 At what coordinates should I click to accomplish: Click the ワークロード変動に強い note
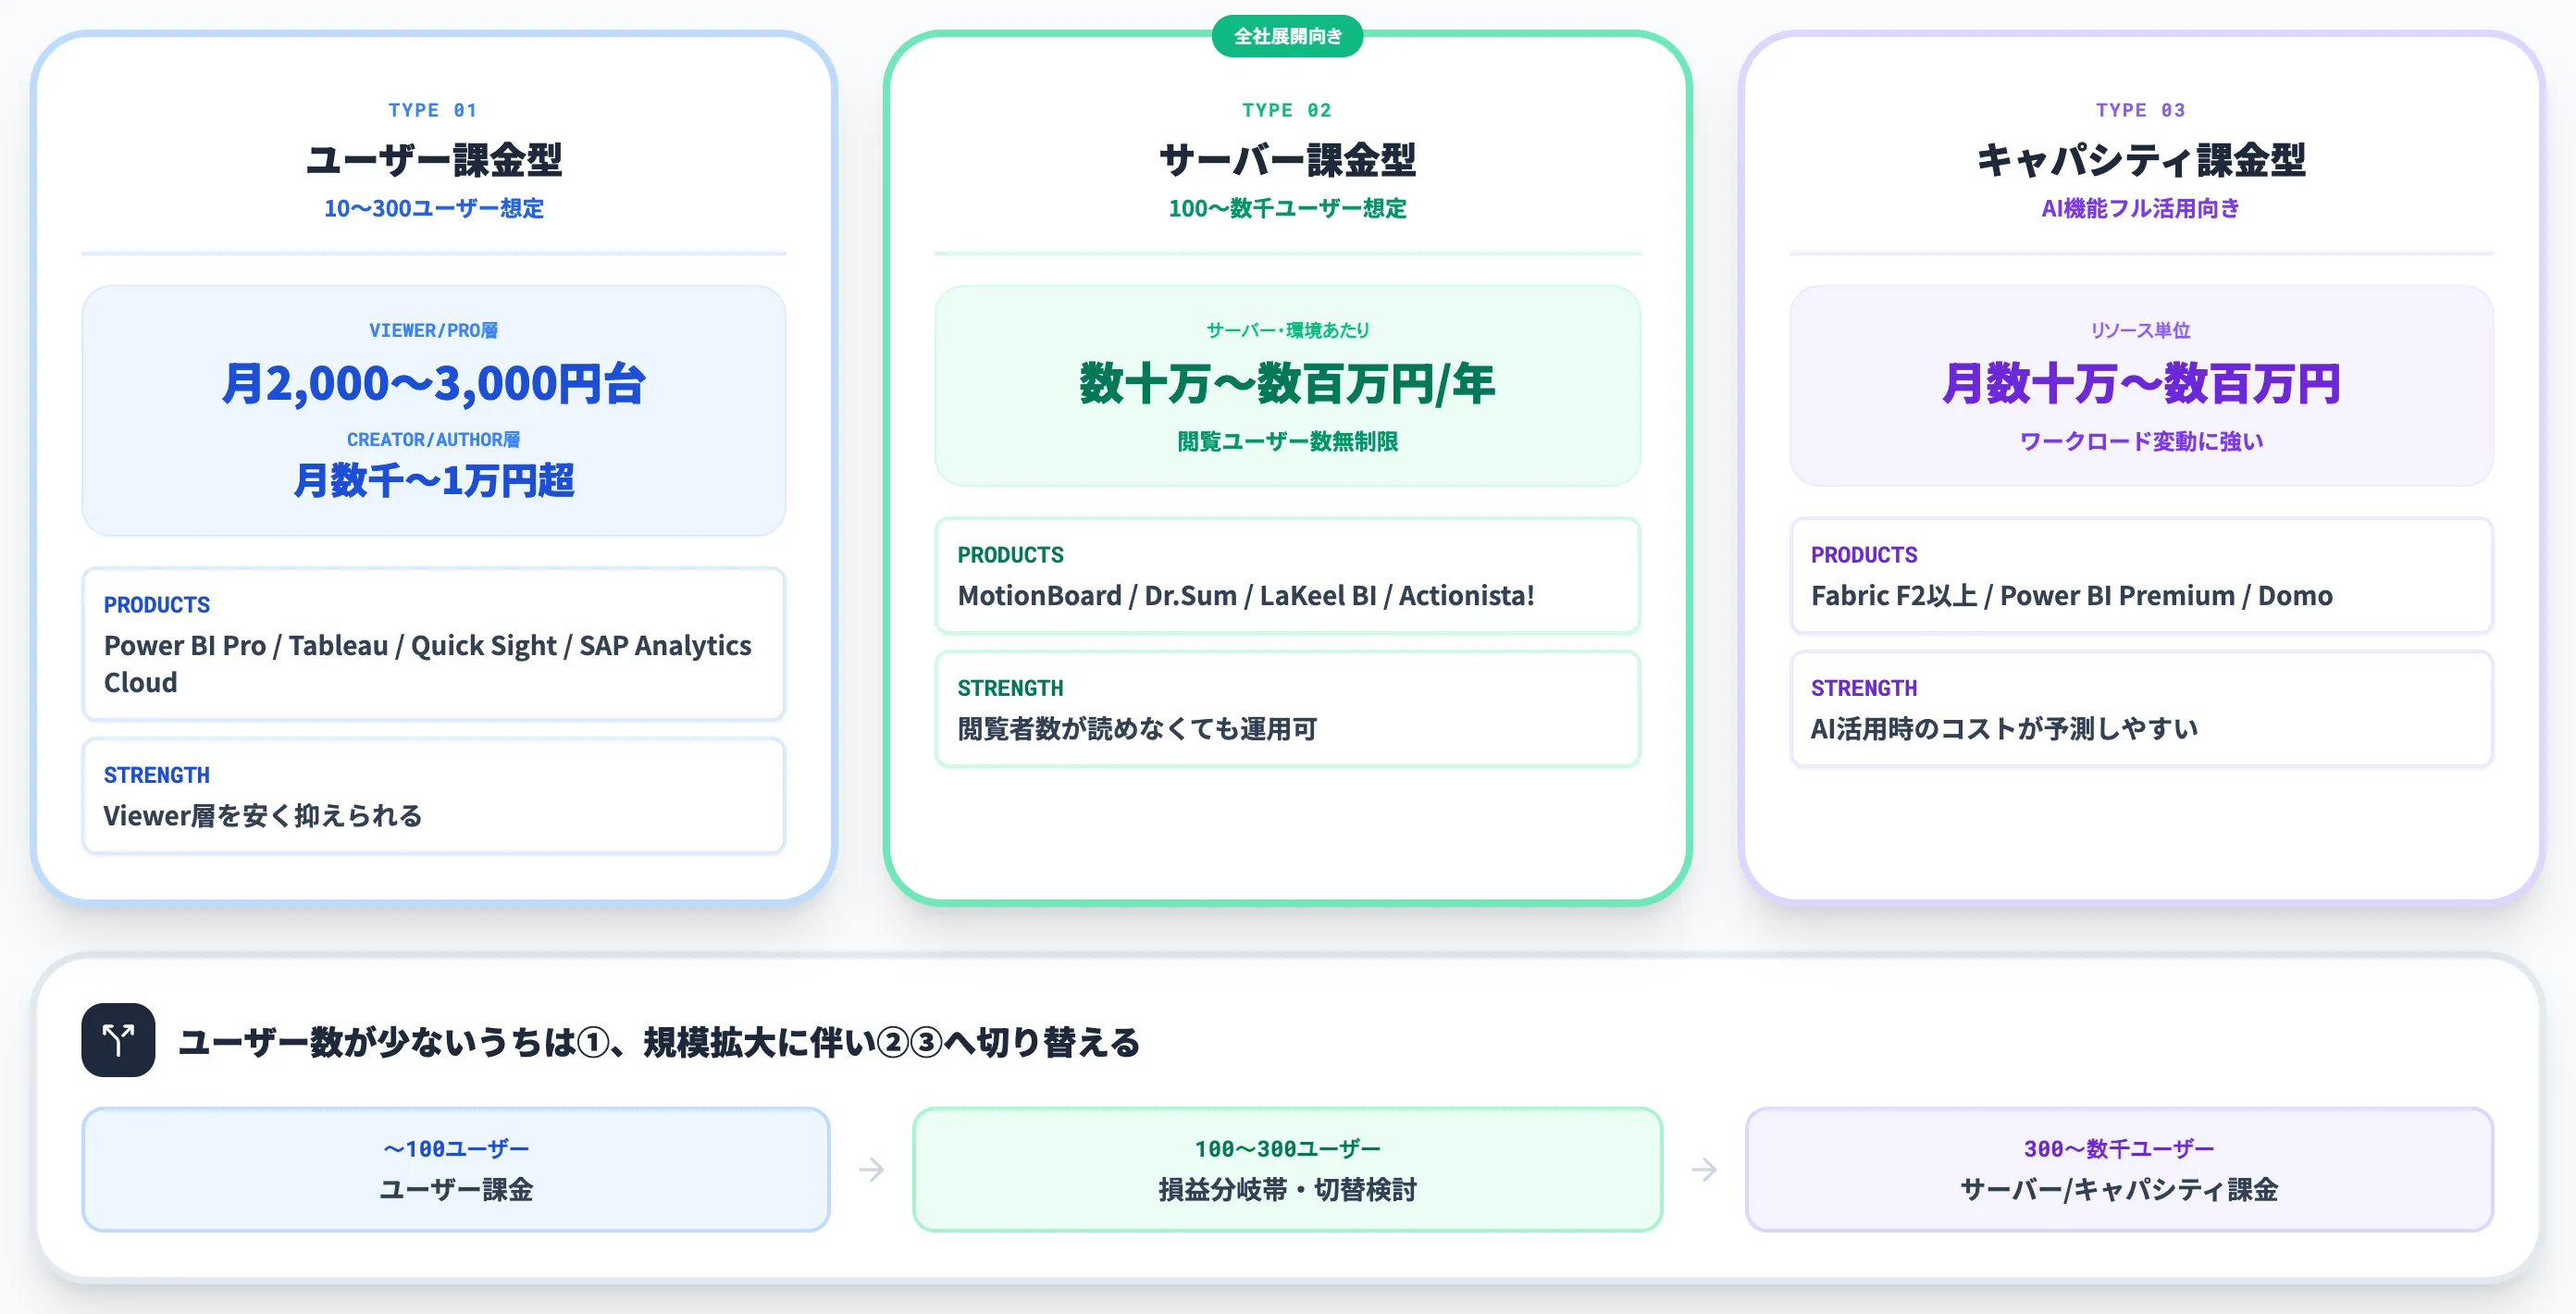click(x=2141, y=441)
